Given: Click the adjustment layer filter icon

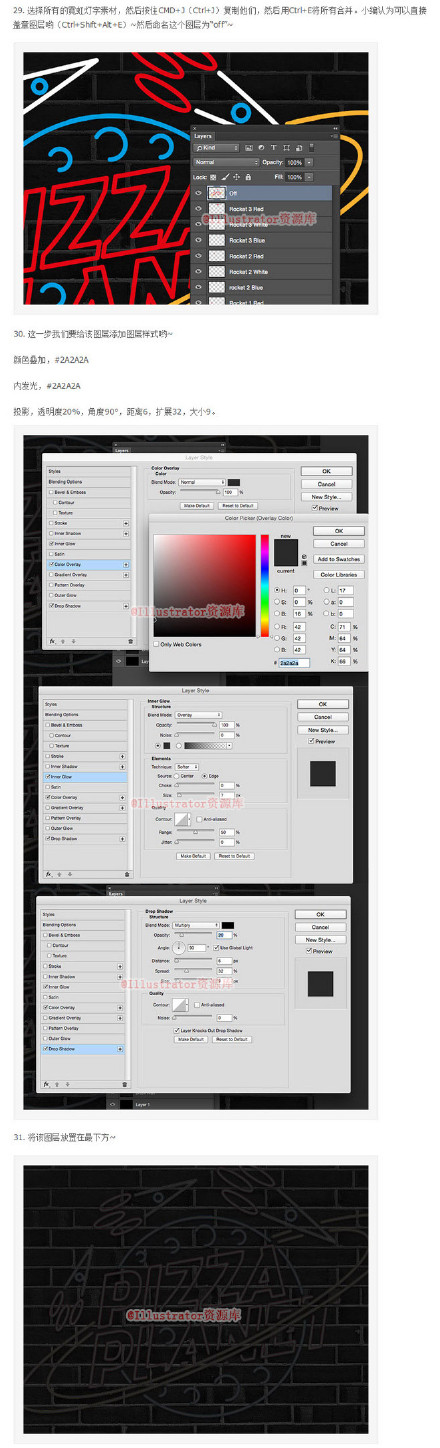Looking at the screenshot, I should (x=261, y=148).
